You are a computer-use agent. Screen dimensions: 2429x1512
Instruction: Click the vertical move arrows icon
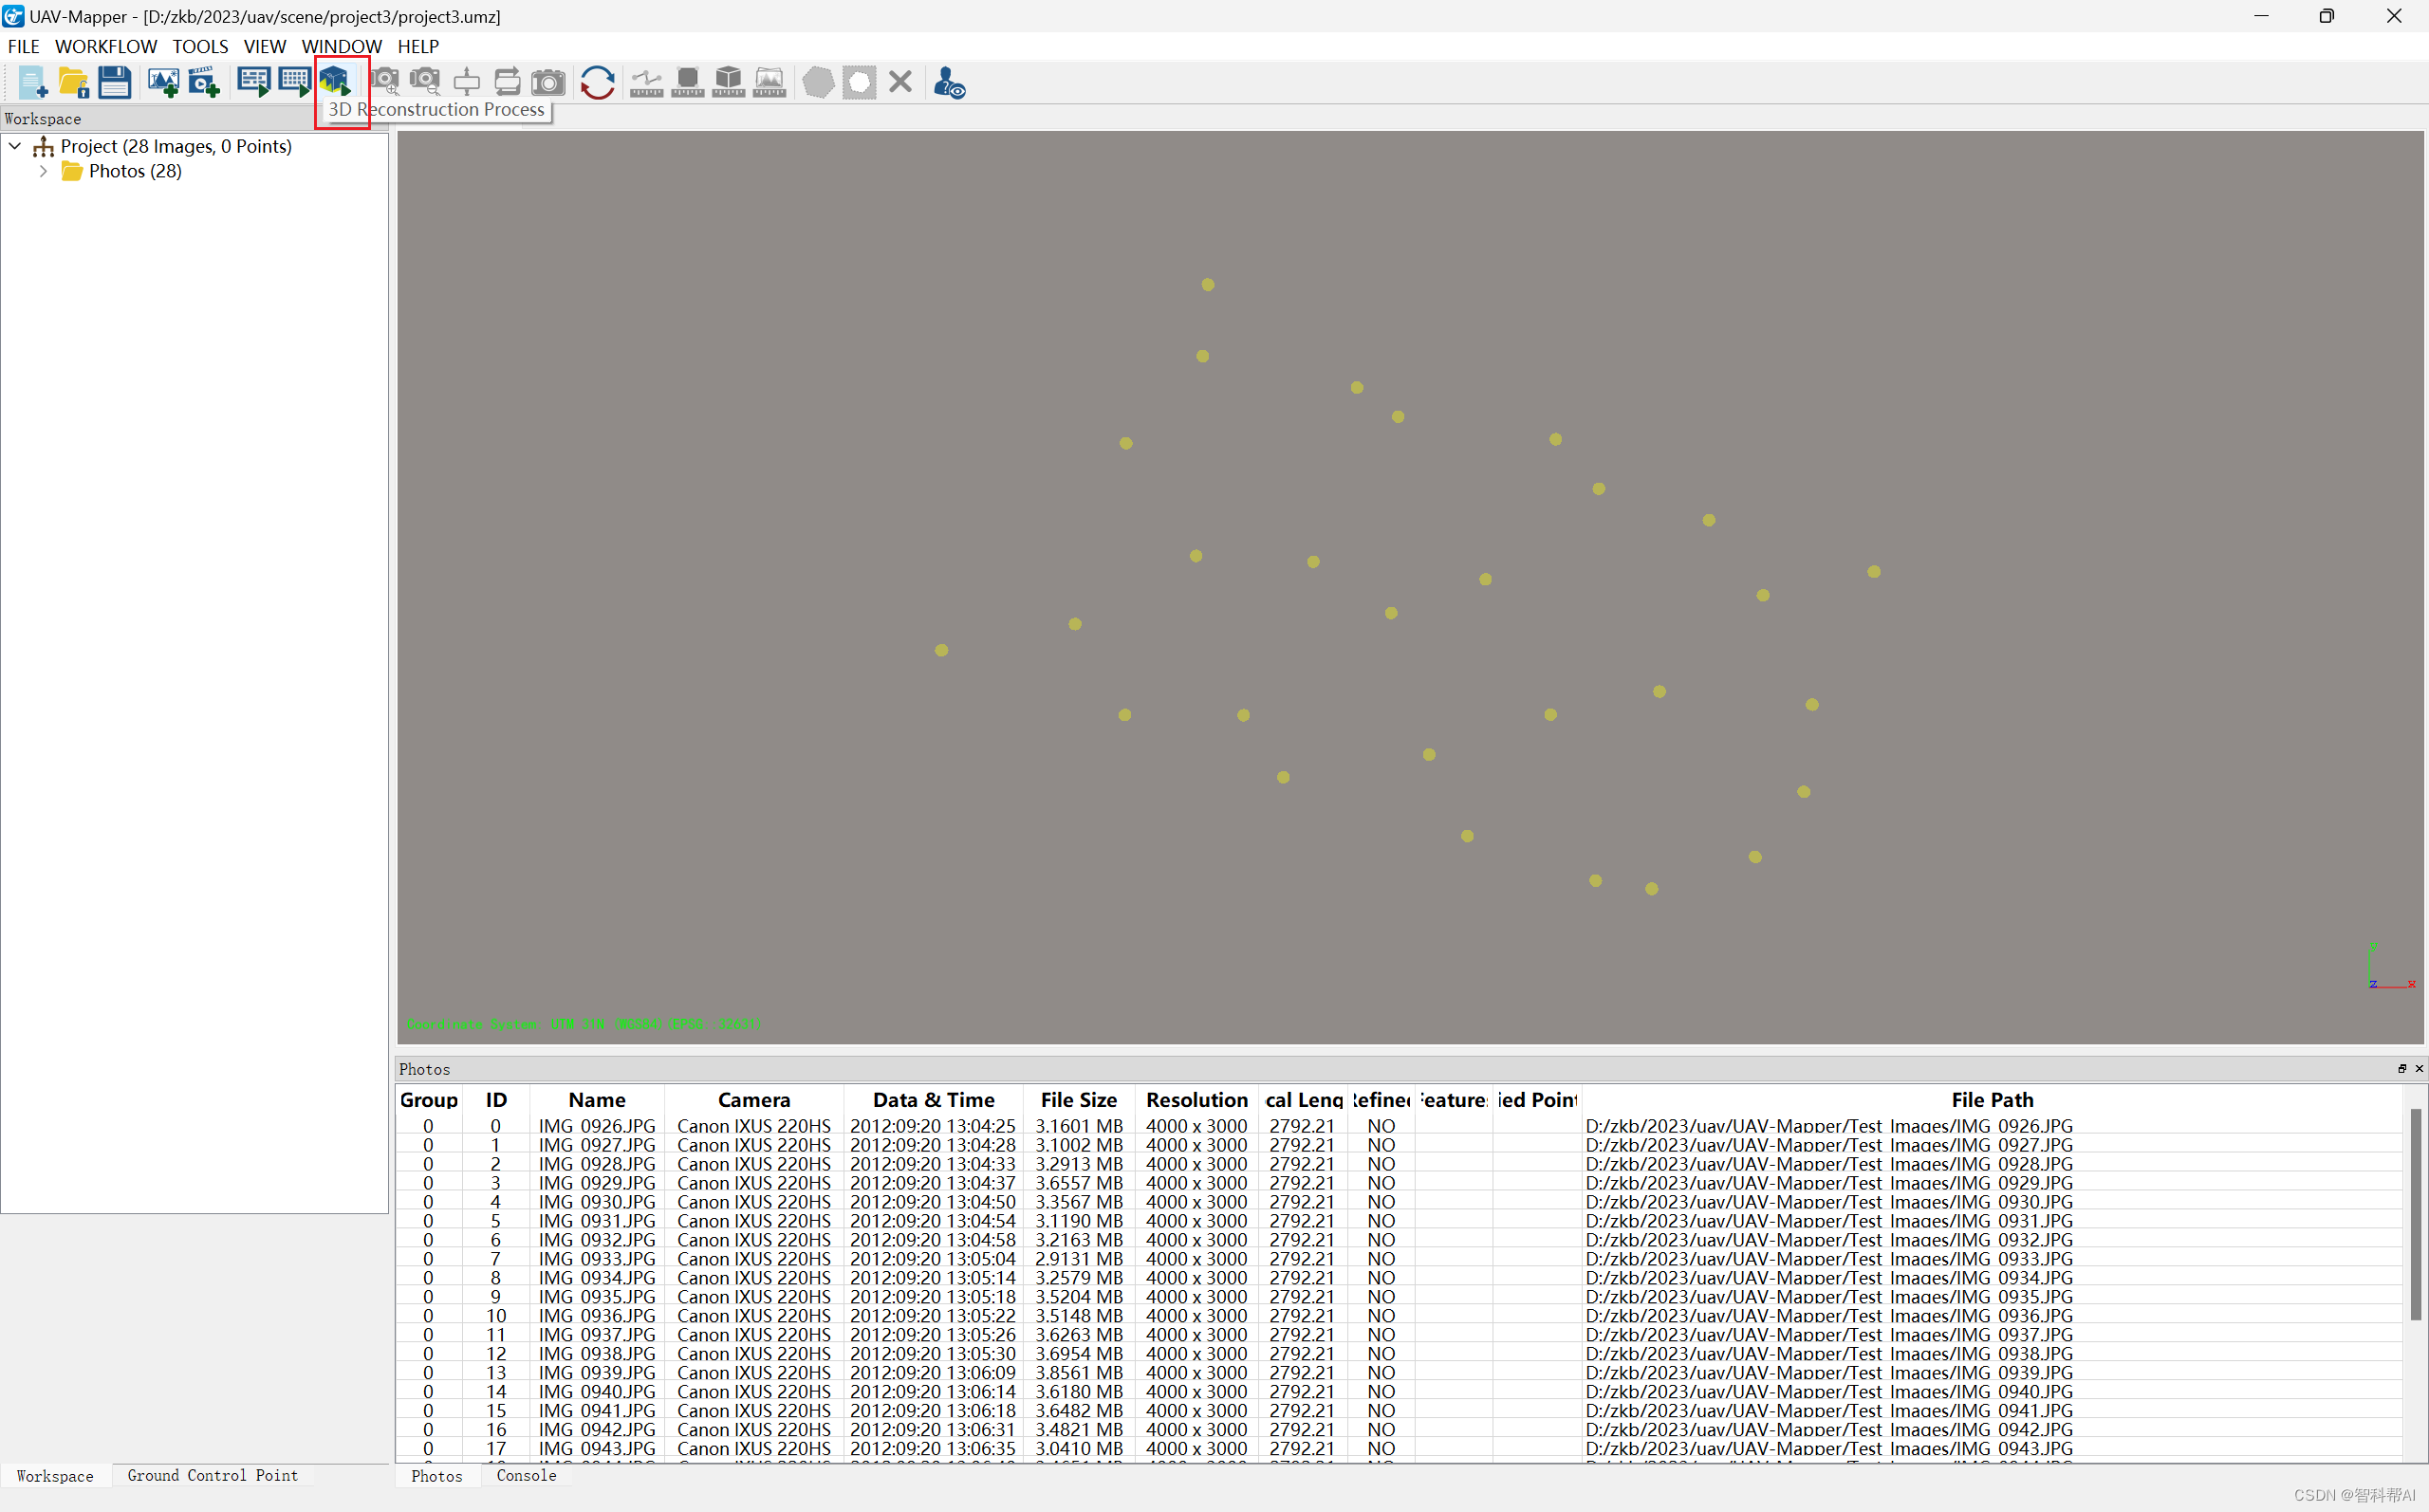coord(467,82)
